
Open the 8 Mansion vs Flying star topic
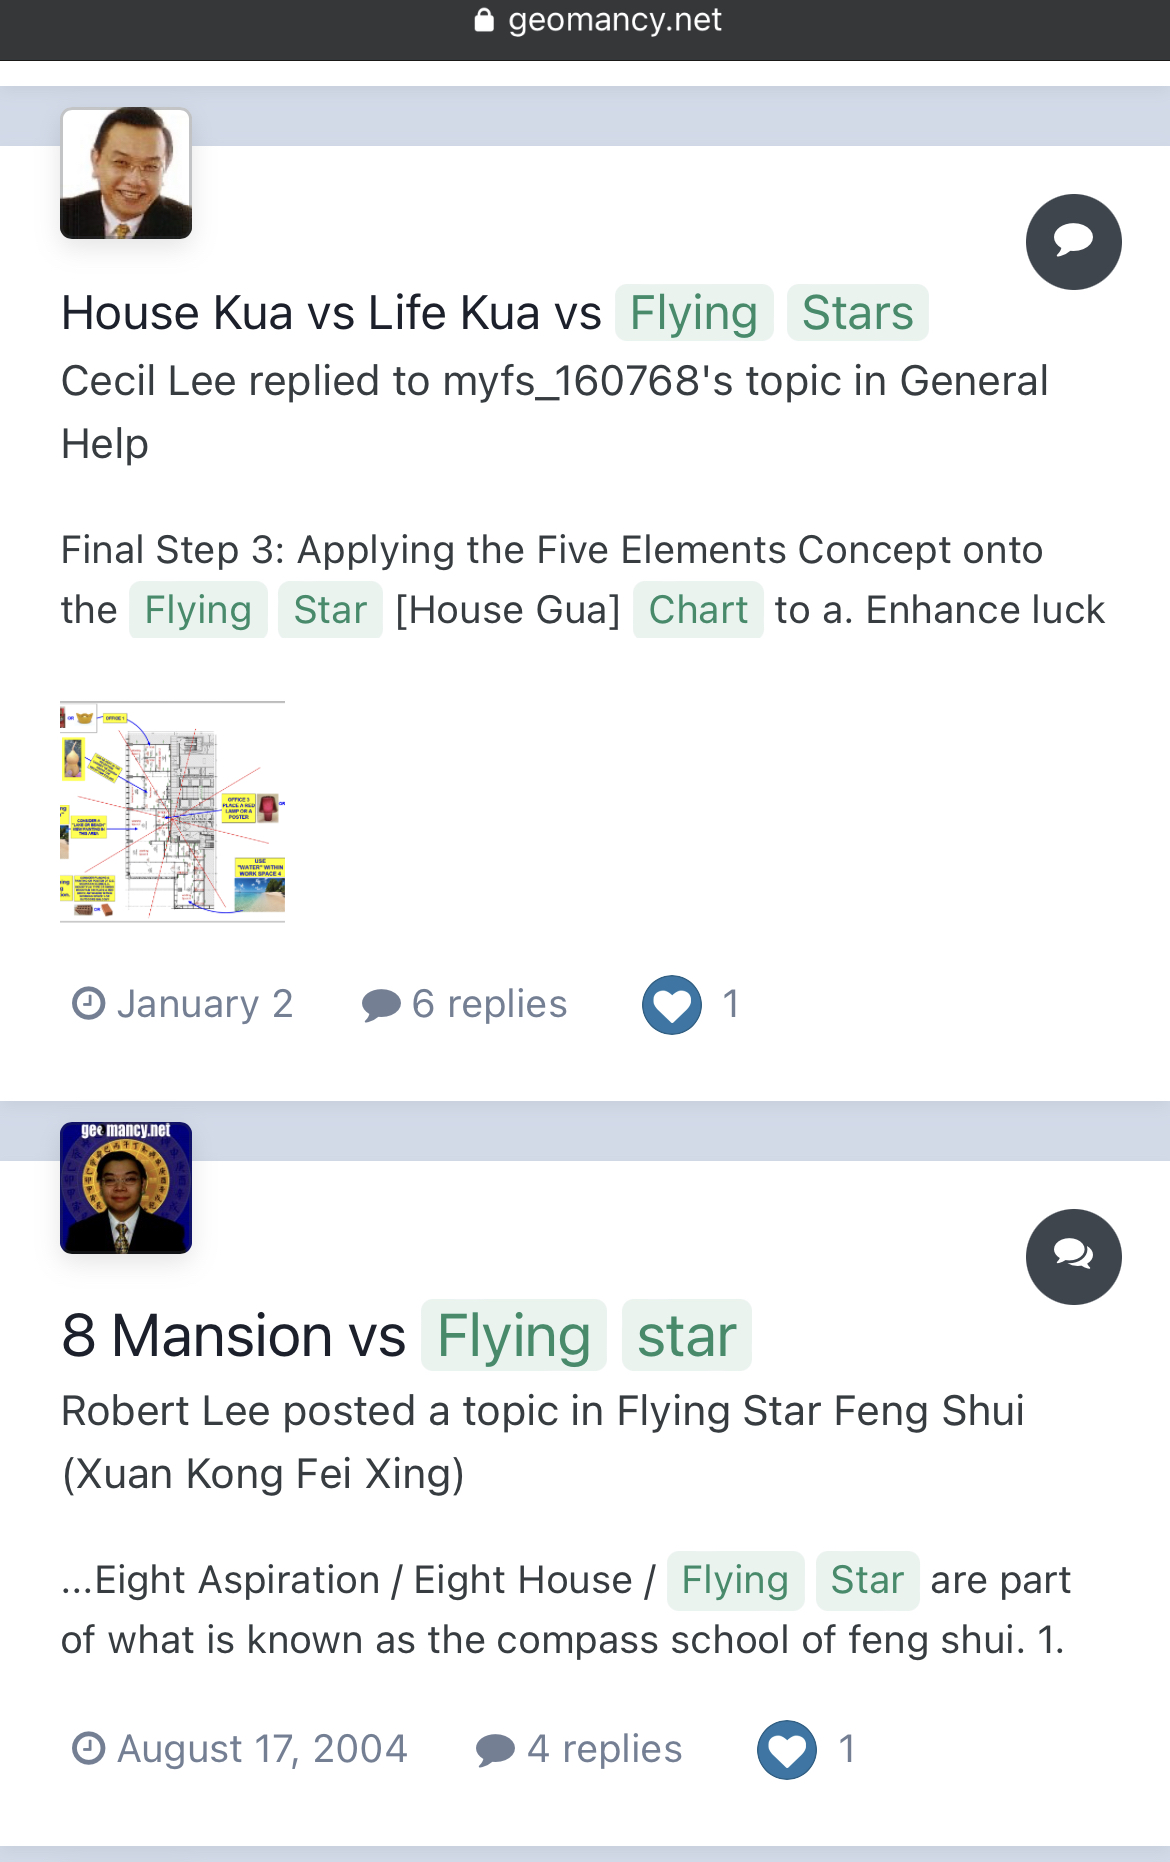click(x=406, y=1335)
